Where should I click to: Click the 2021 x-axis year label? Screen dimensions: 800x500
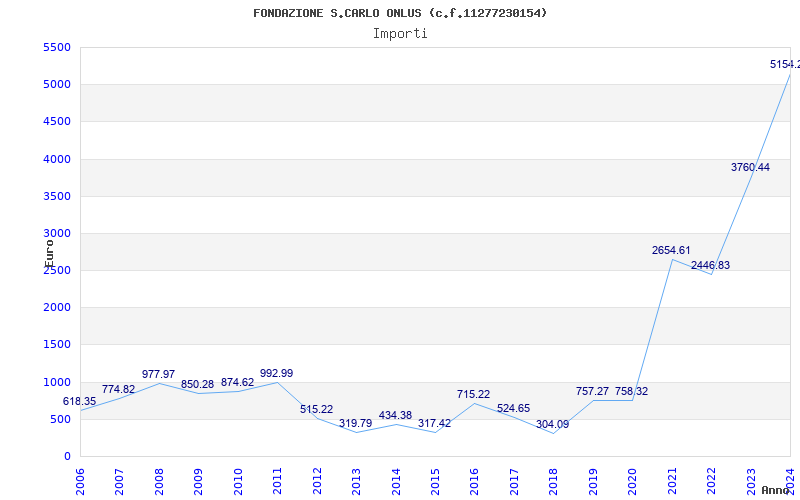click(x=672, y=479)
